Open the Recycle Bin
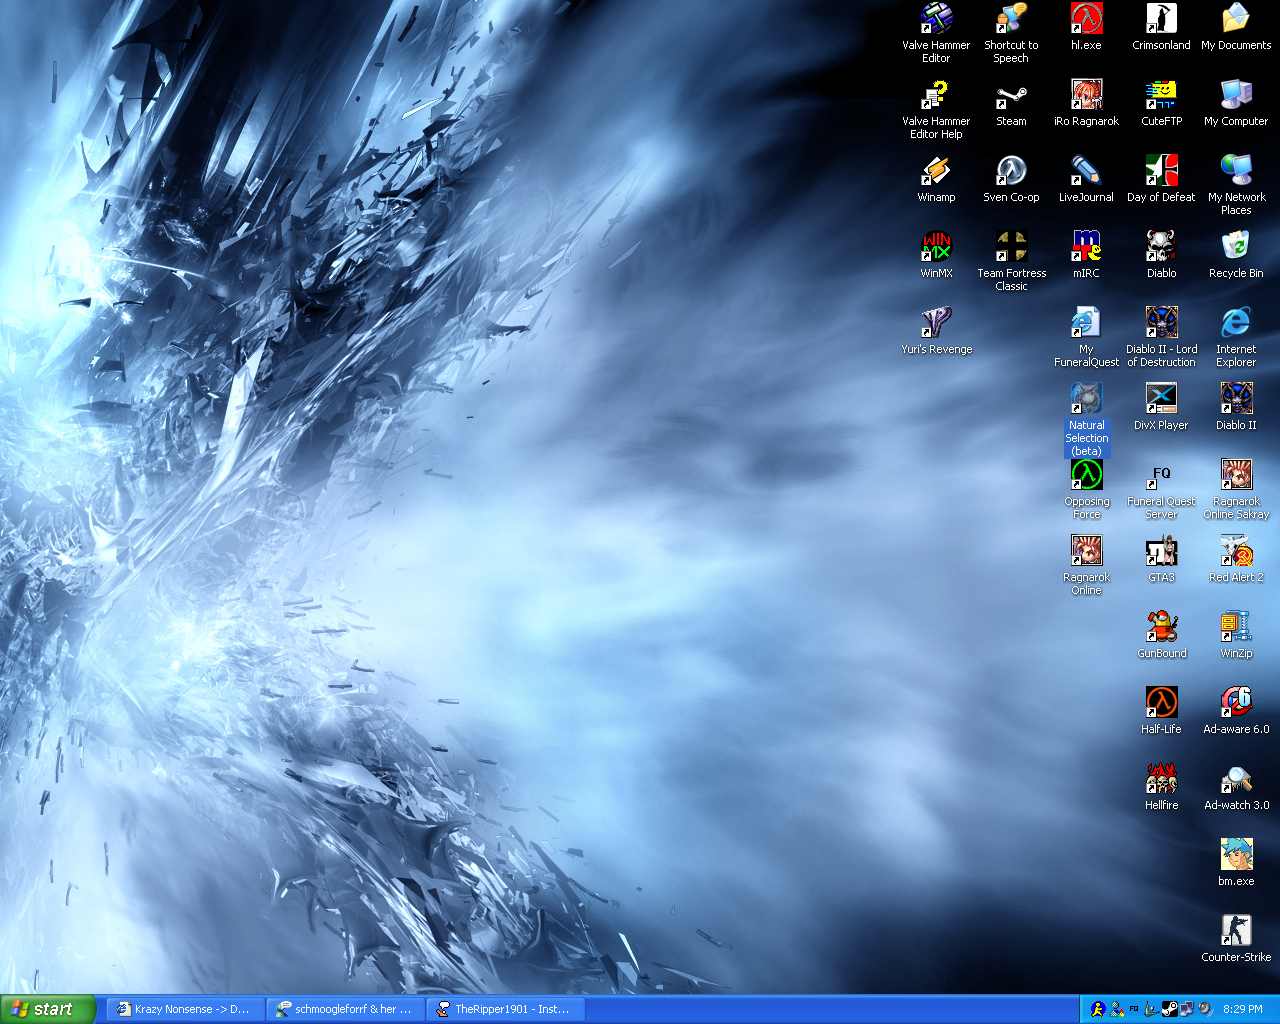 click(1236, 248)
